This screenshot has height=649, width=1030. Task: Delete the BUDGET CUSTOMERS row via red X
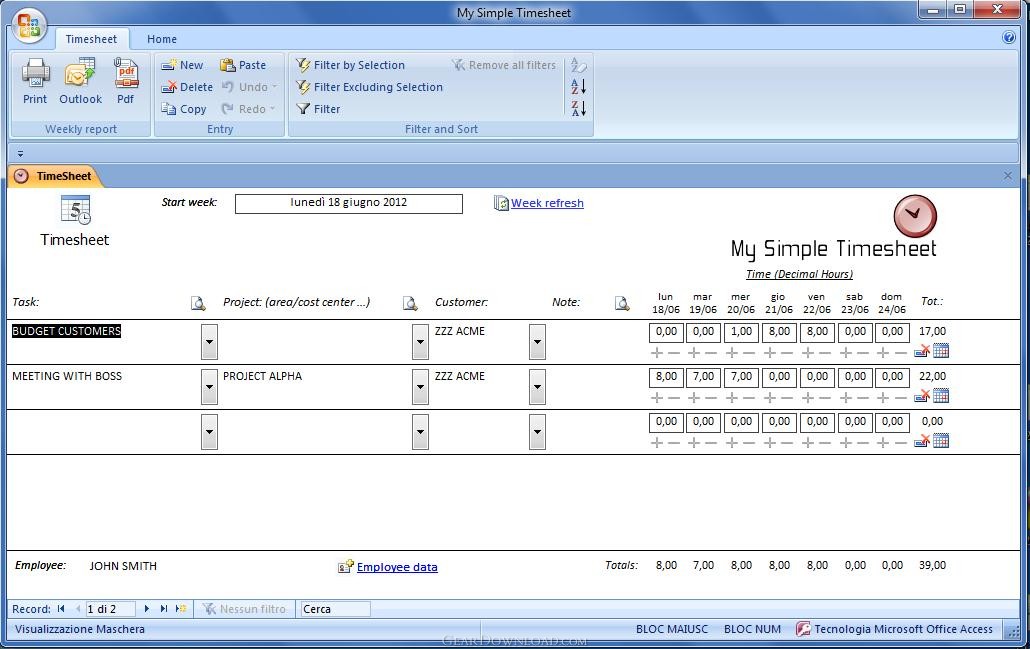[922, 351]
